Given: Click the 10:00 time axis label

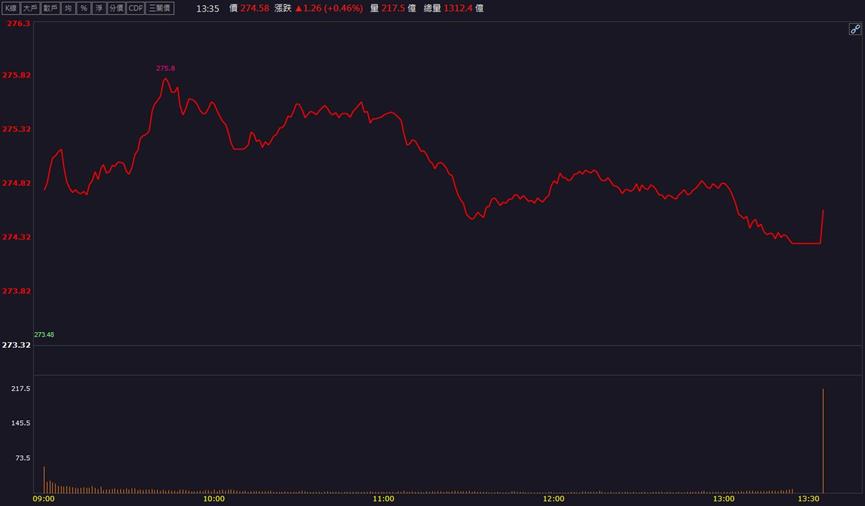Looking at the screenshot, I should [214, 499].
